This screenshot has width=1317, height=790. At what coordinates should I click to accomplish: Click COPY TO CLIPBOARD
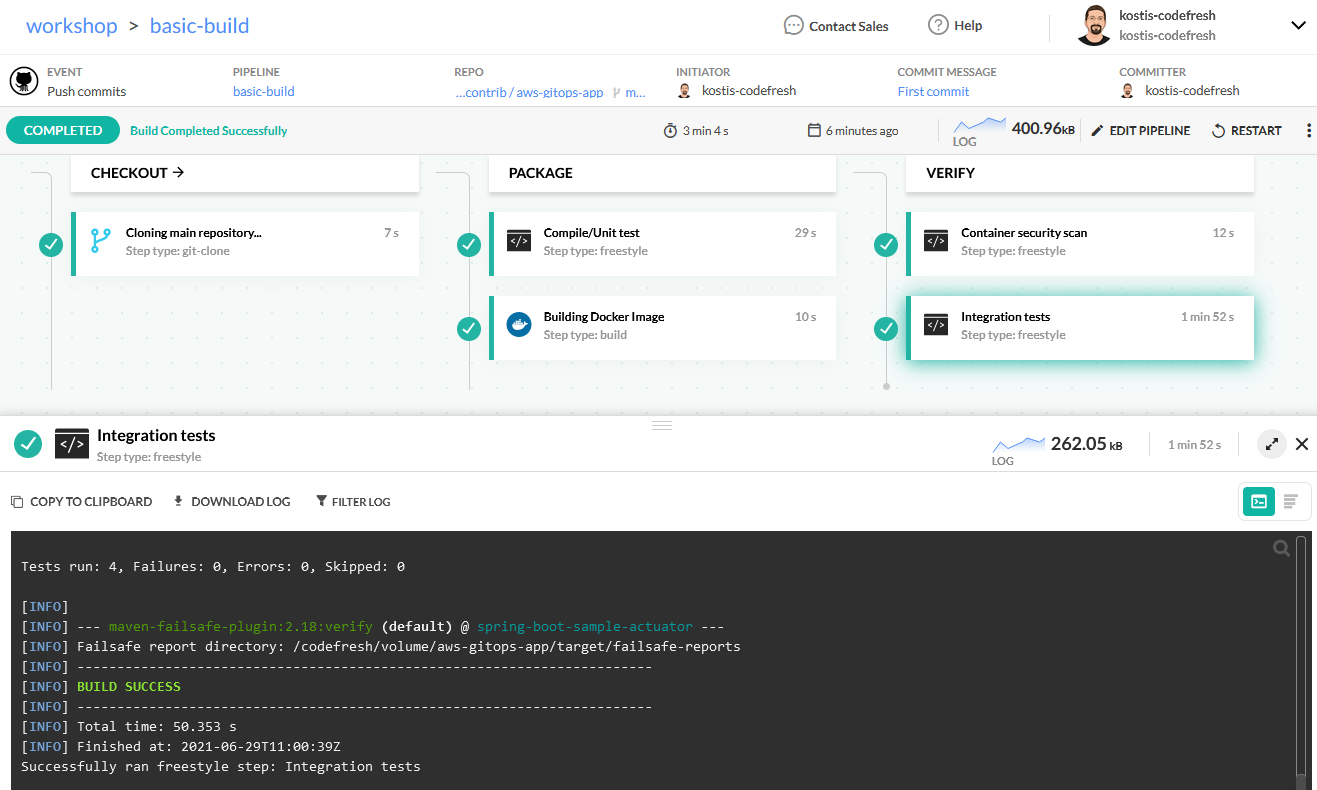click(82, 502)
